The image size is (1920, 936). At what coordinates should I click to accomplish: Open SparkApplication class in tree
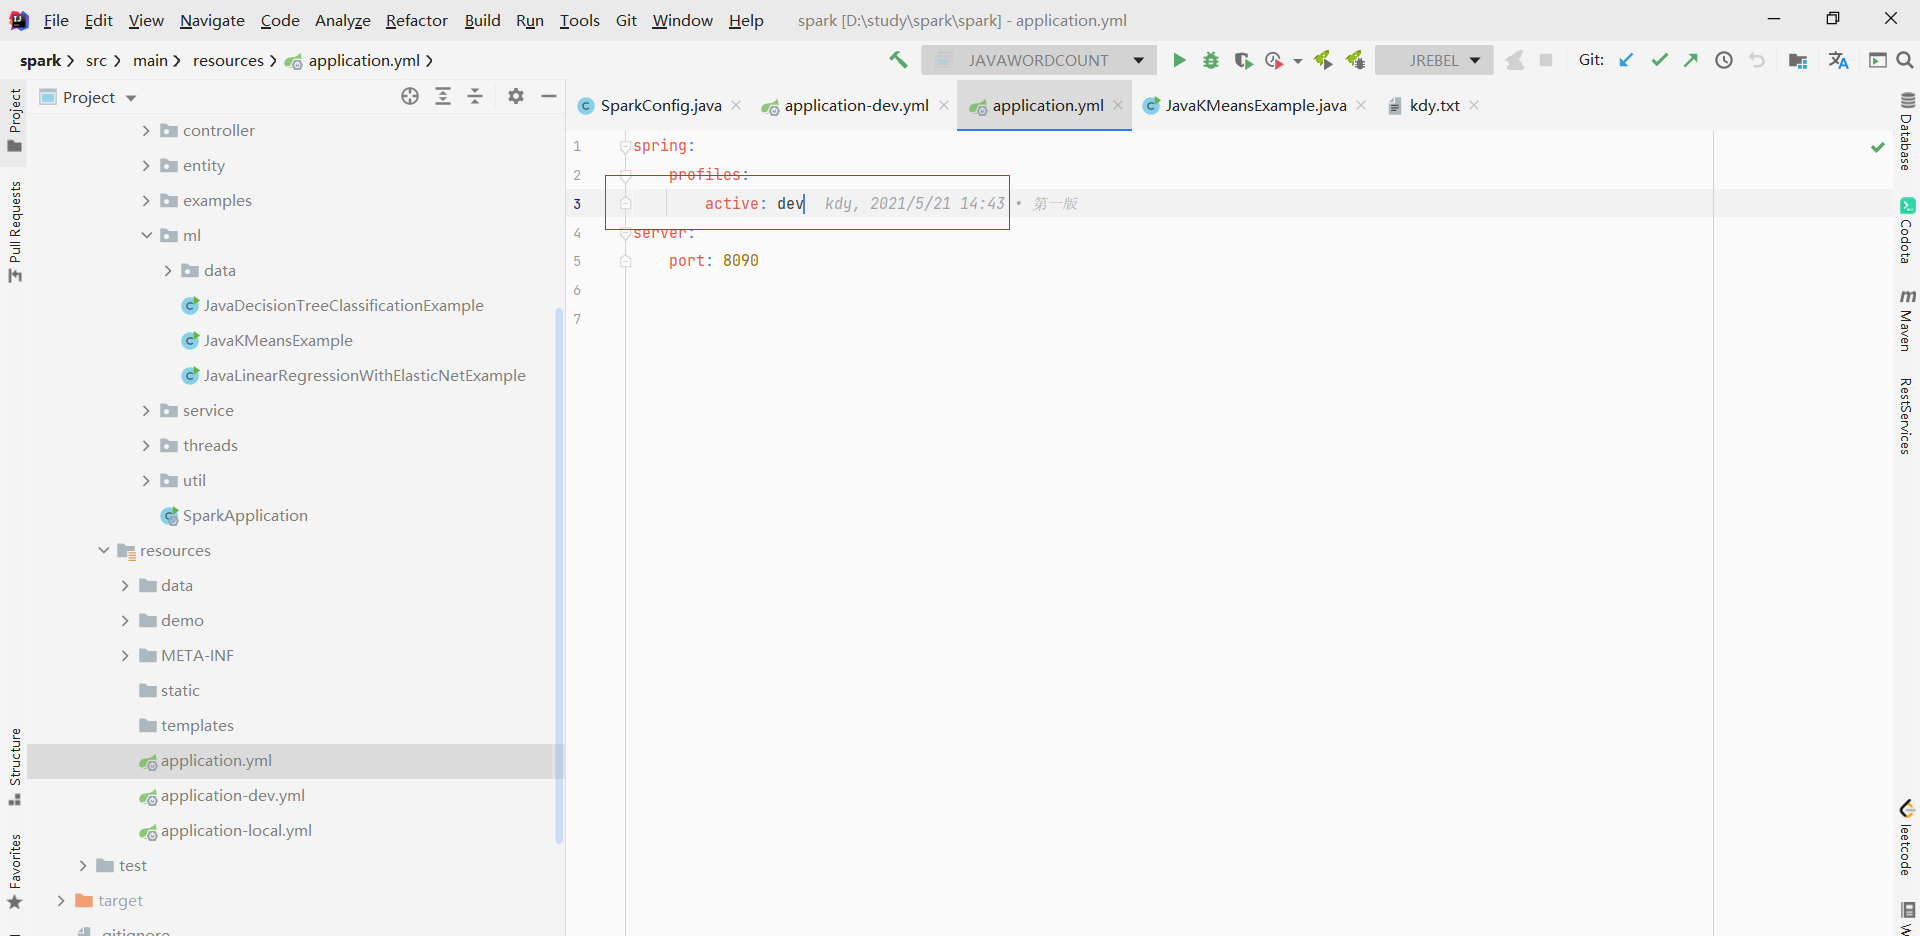245,516
